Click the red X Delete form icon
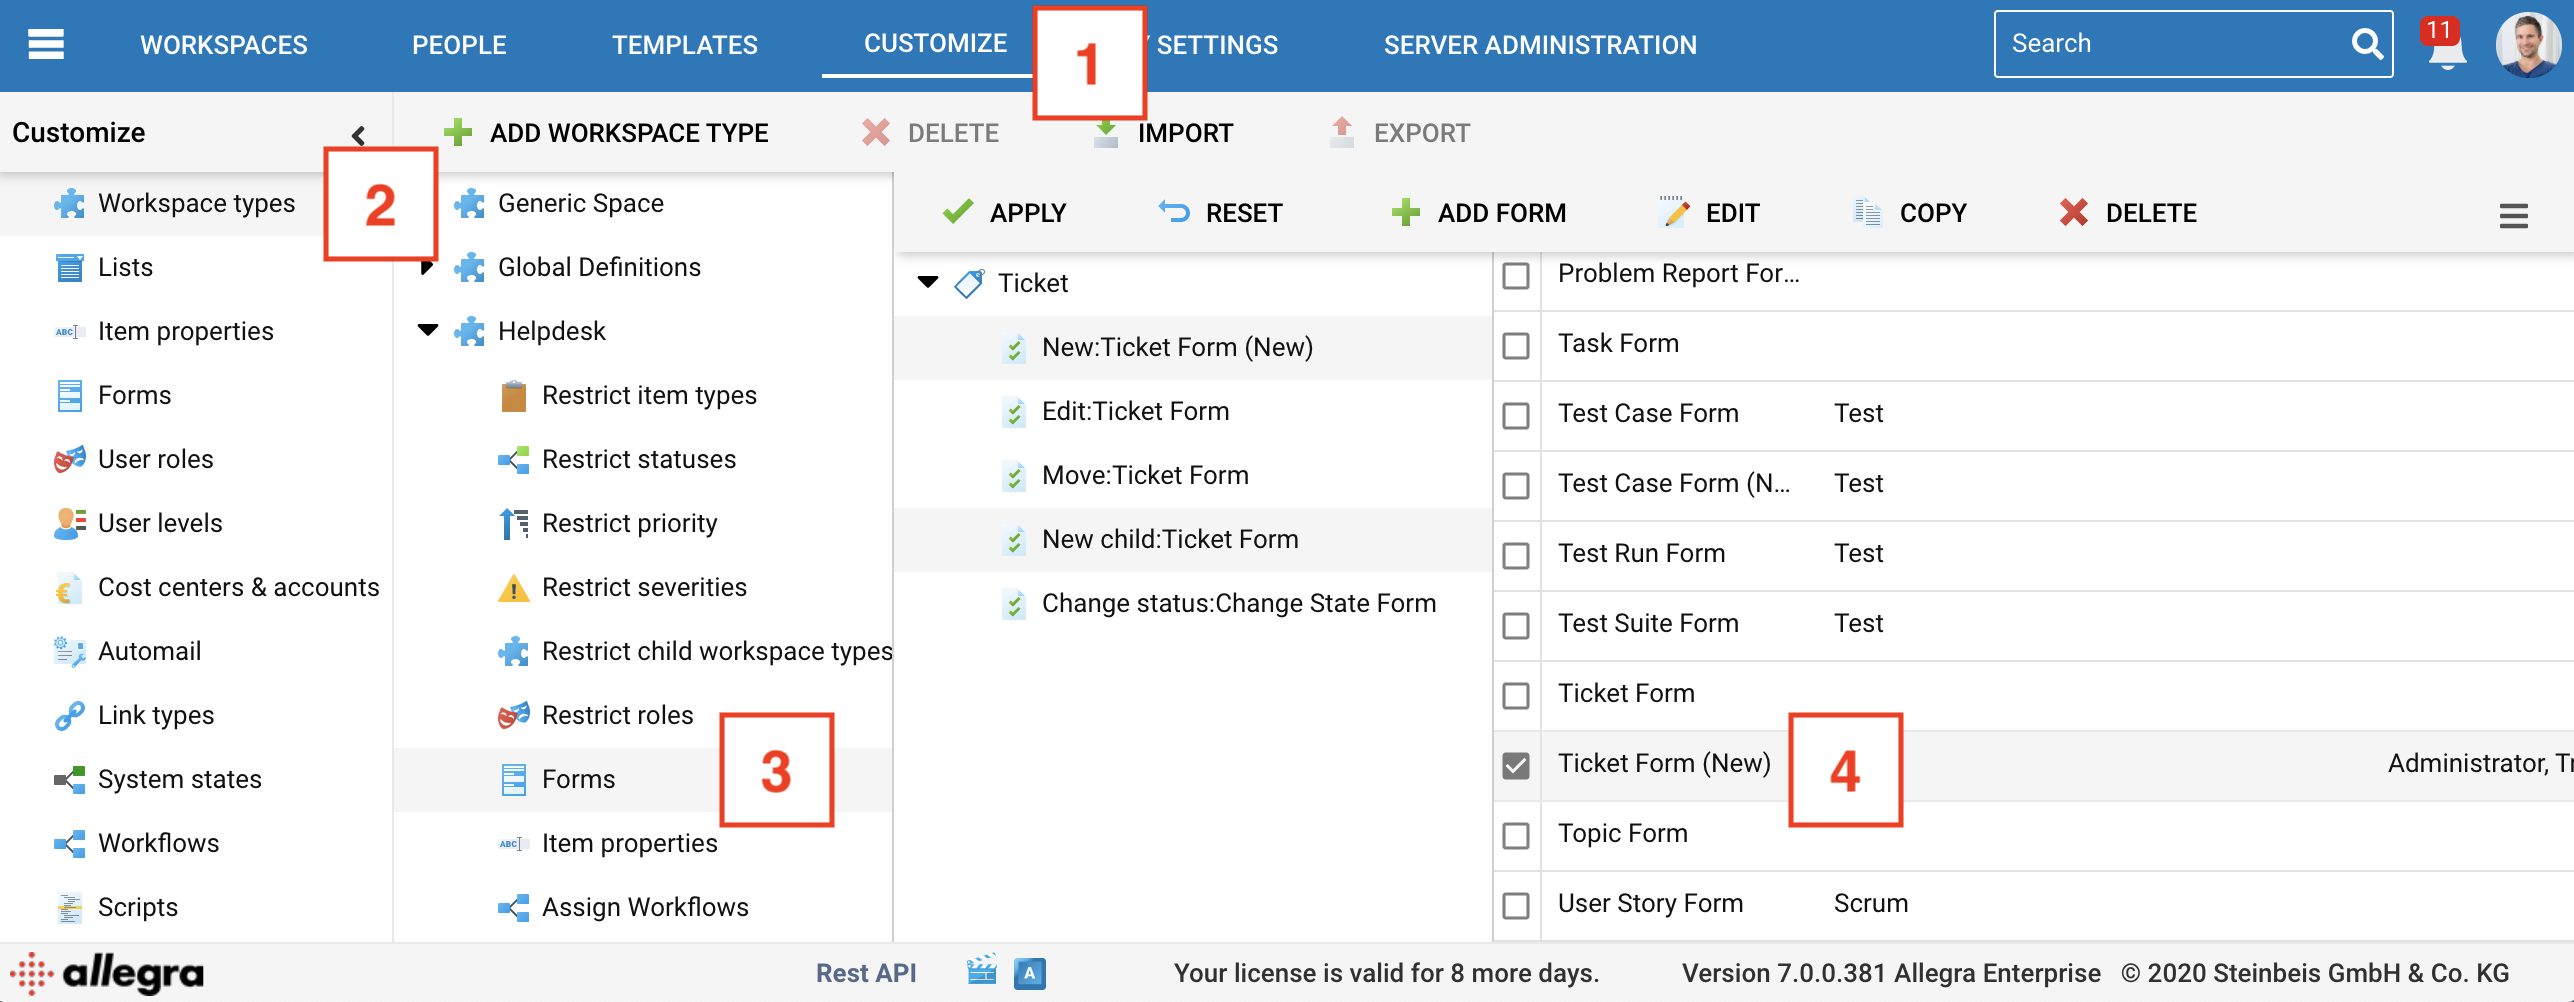This screenshot has width=2574, height=1002. point(2073,213)
